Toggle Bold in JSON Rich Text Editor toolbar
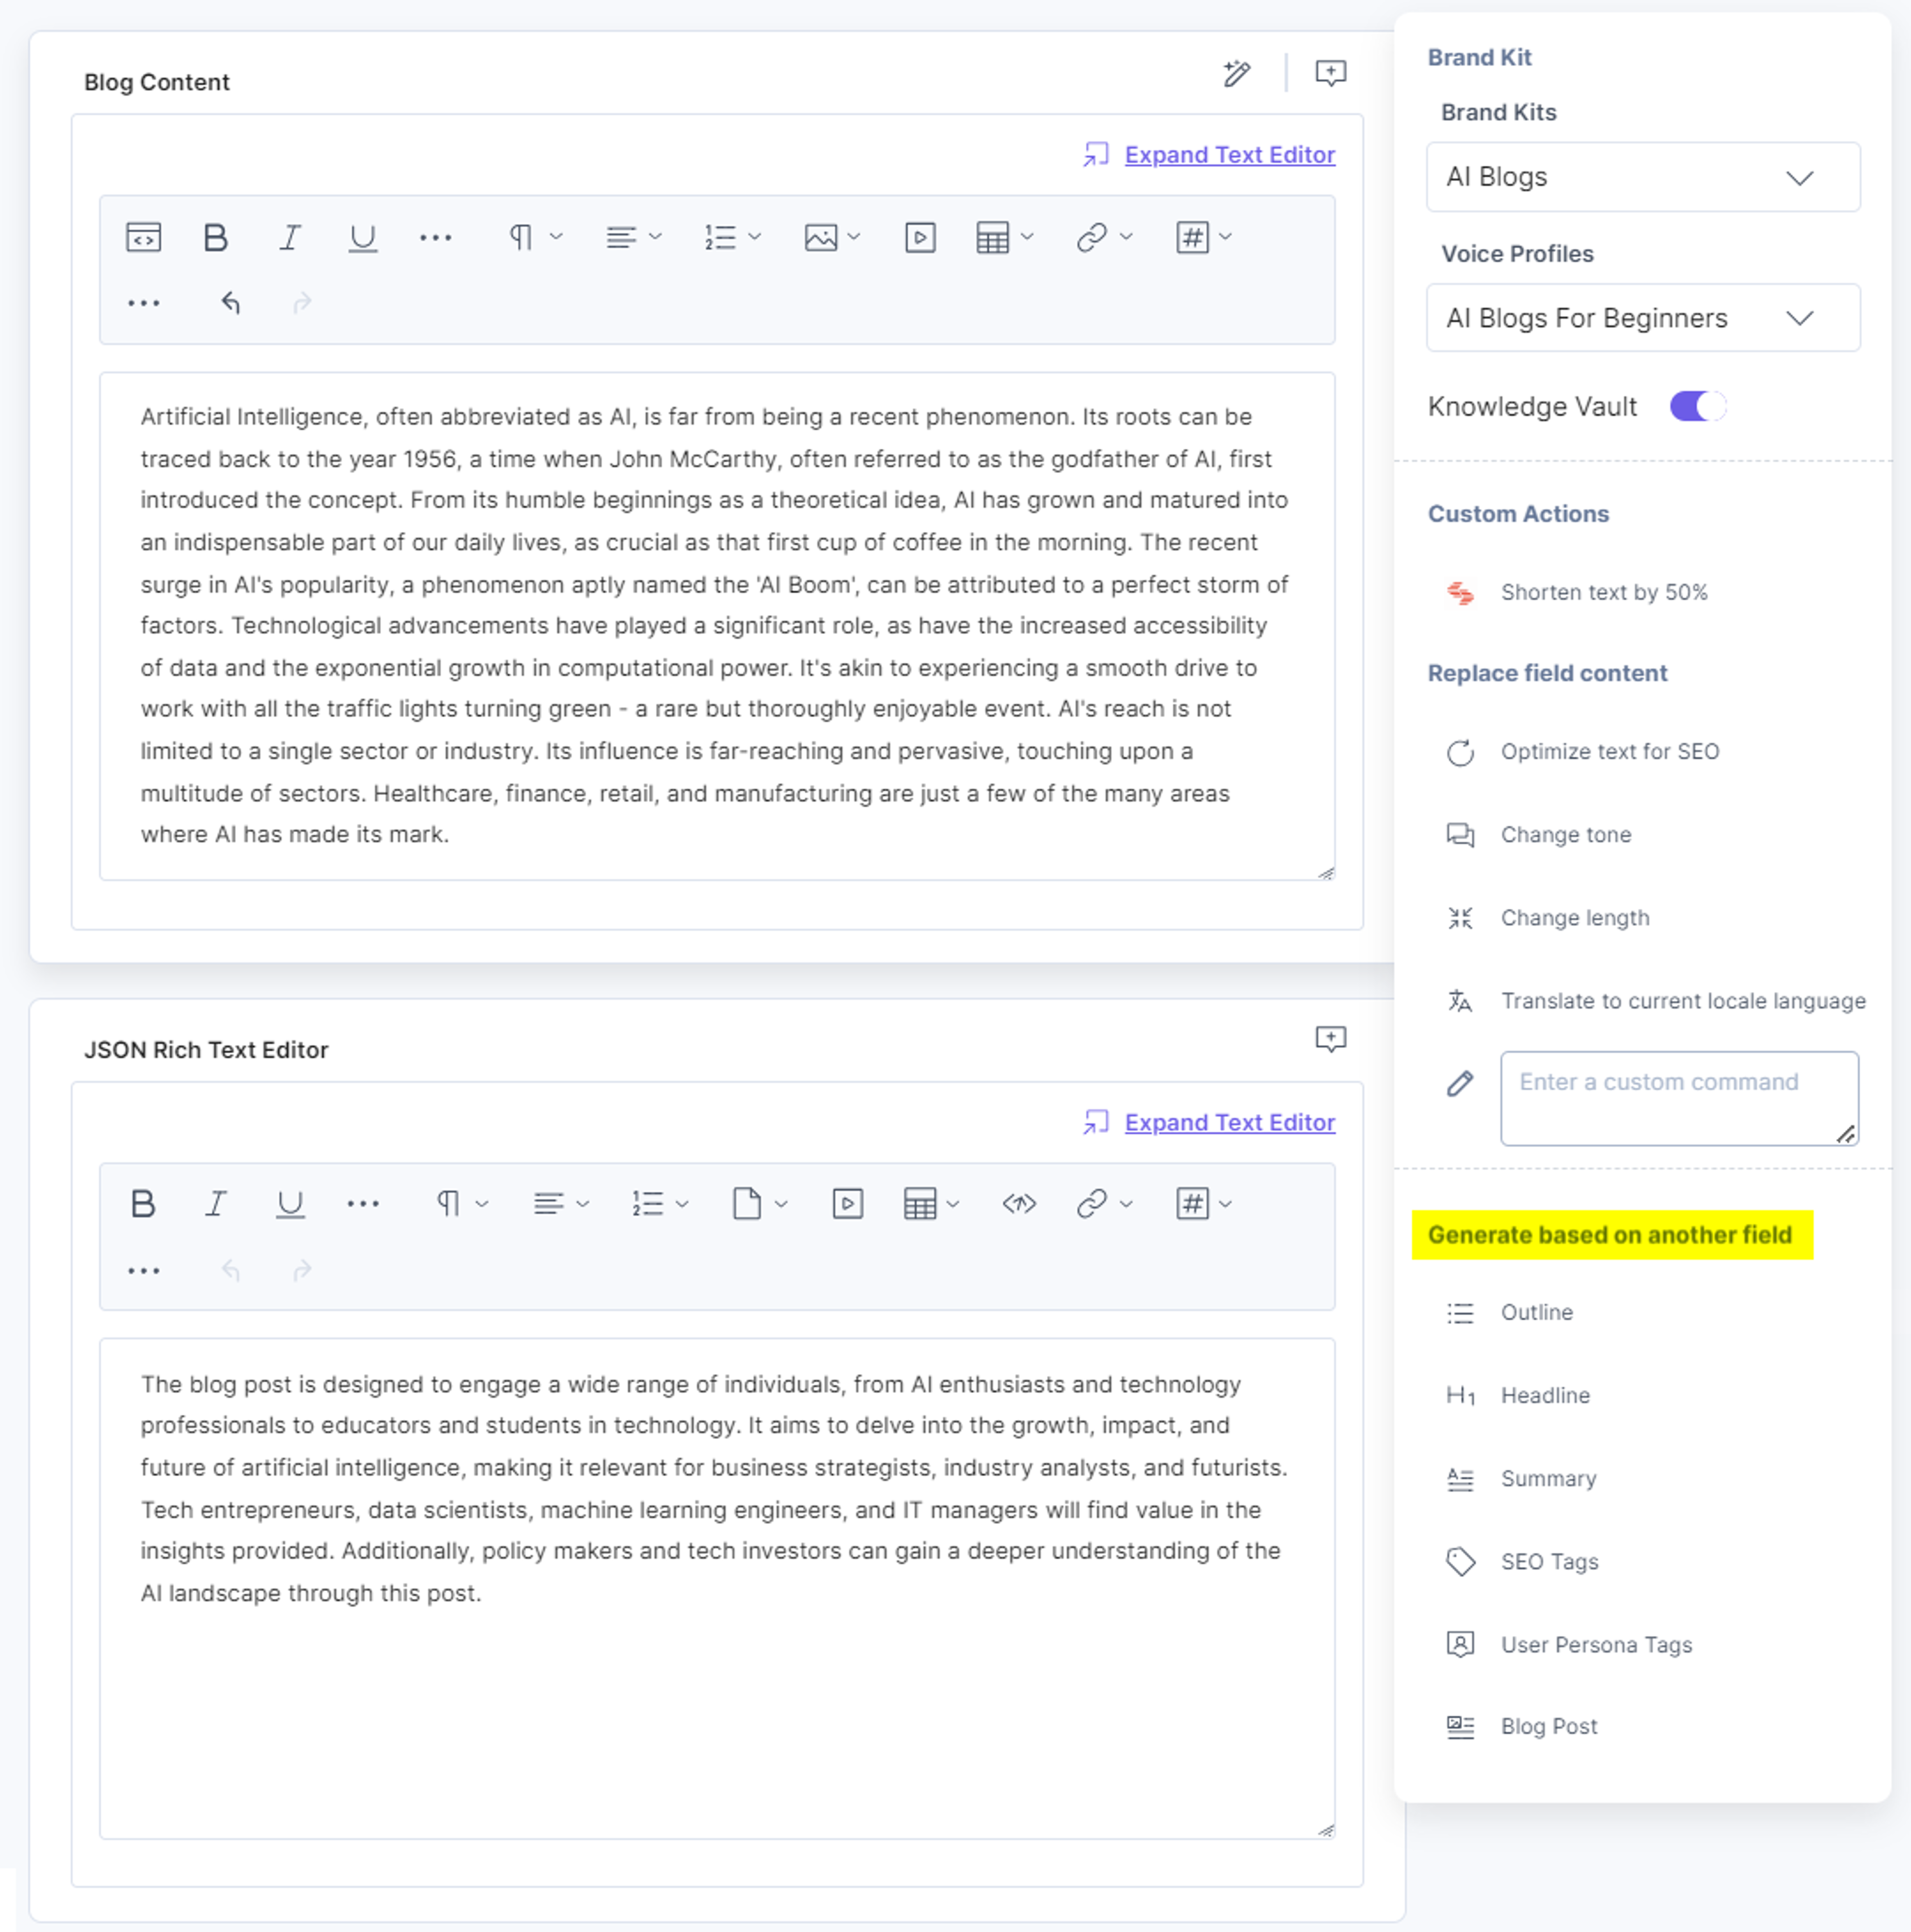 [x=143, y=1203]
